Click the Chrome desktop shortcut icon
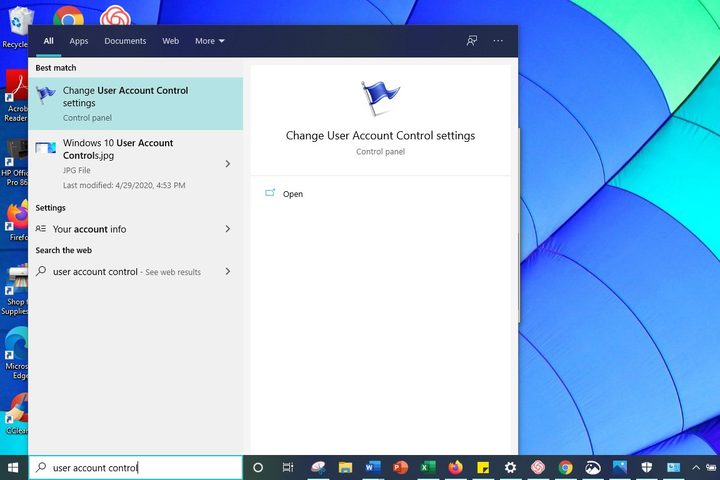This screenshot has height=480, width=720. pyautogui.click(x=68, y=16)
